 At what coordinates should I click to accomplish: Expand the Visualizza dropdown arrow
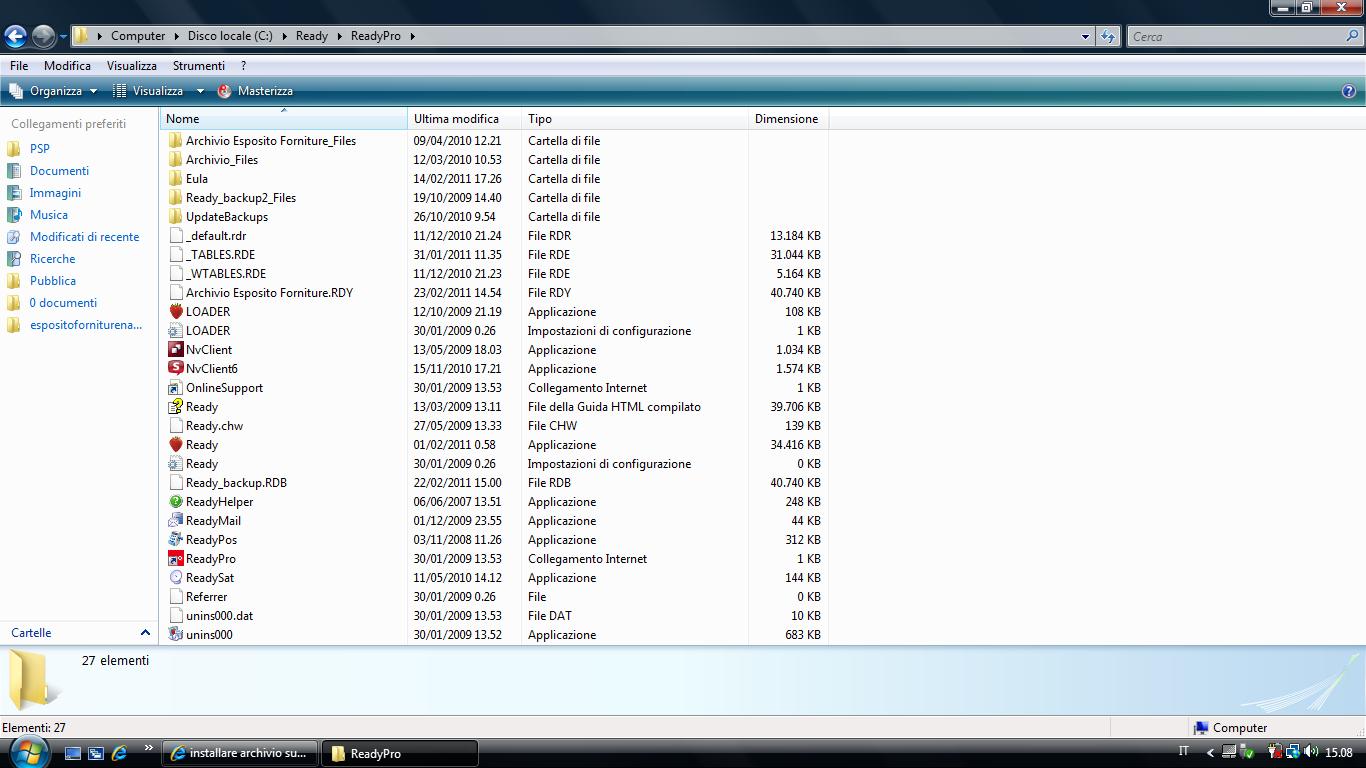coord(199,91)
